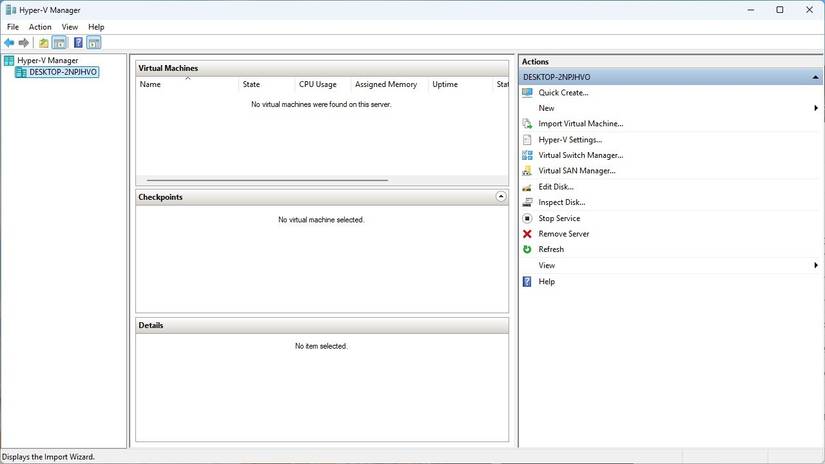Collapse the DESKTOP-2NPJHVO actions section arrow
Screen dimensions: 825x464
tap(815, 77)
